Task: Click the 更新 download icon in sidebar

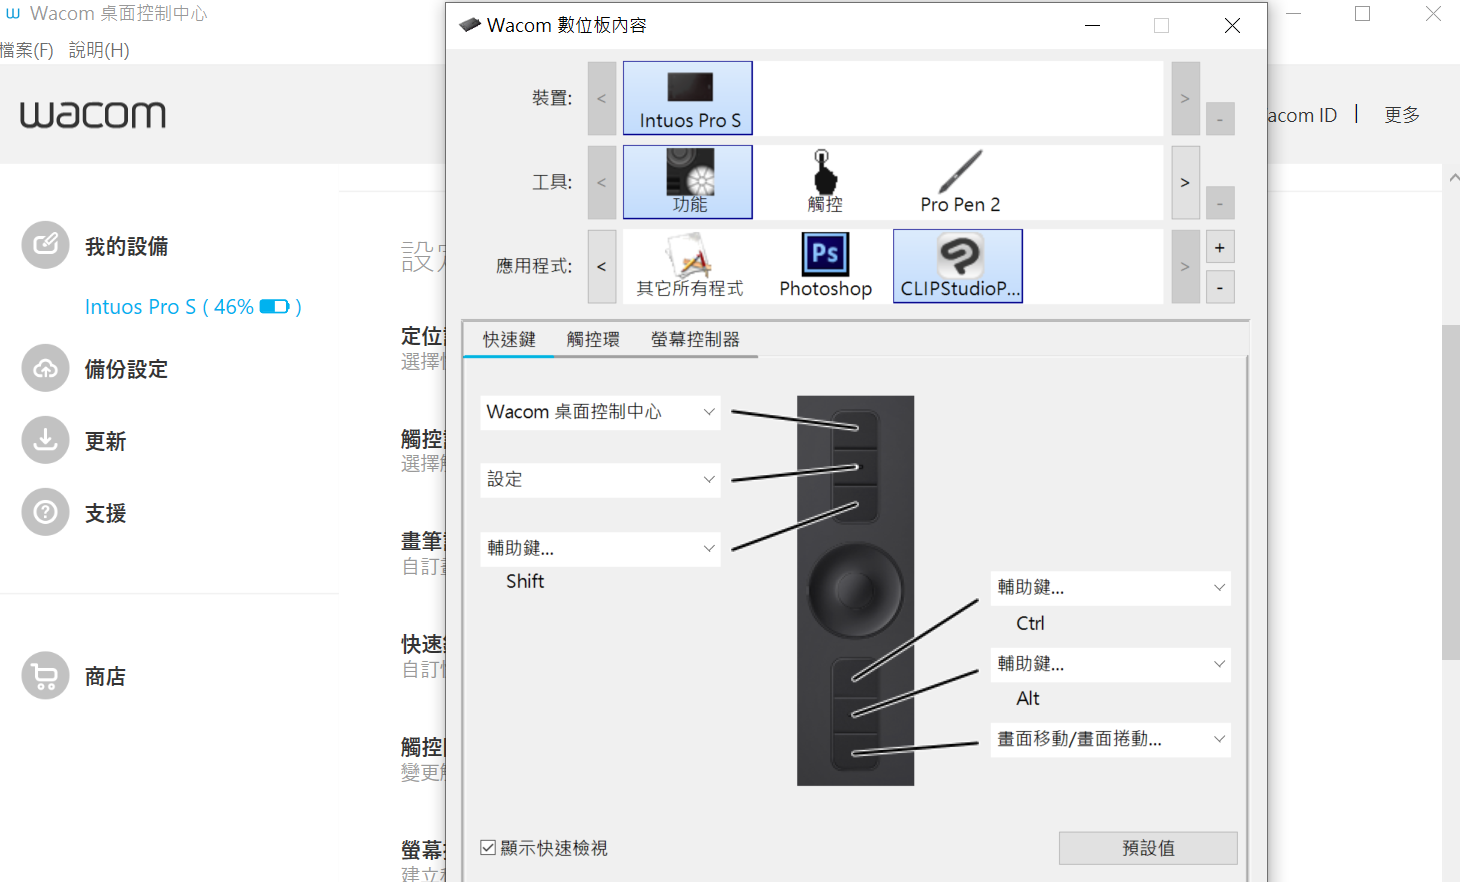Action: tap(46, 440)
